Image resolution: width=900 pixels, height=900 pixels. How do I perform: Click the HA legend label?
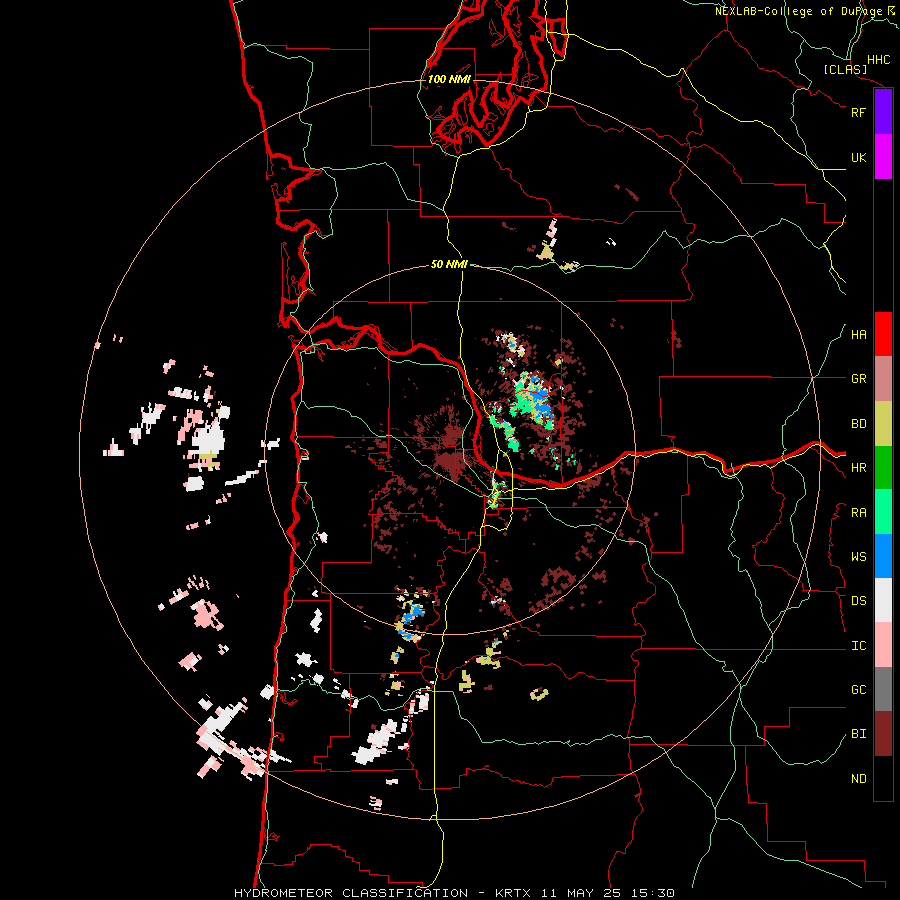(858, 335)
